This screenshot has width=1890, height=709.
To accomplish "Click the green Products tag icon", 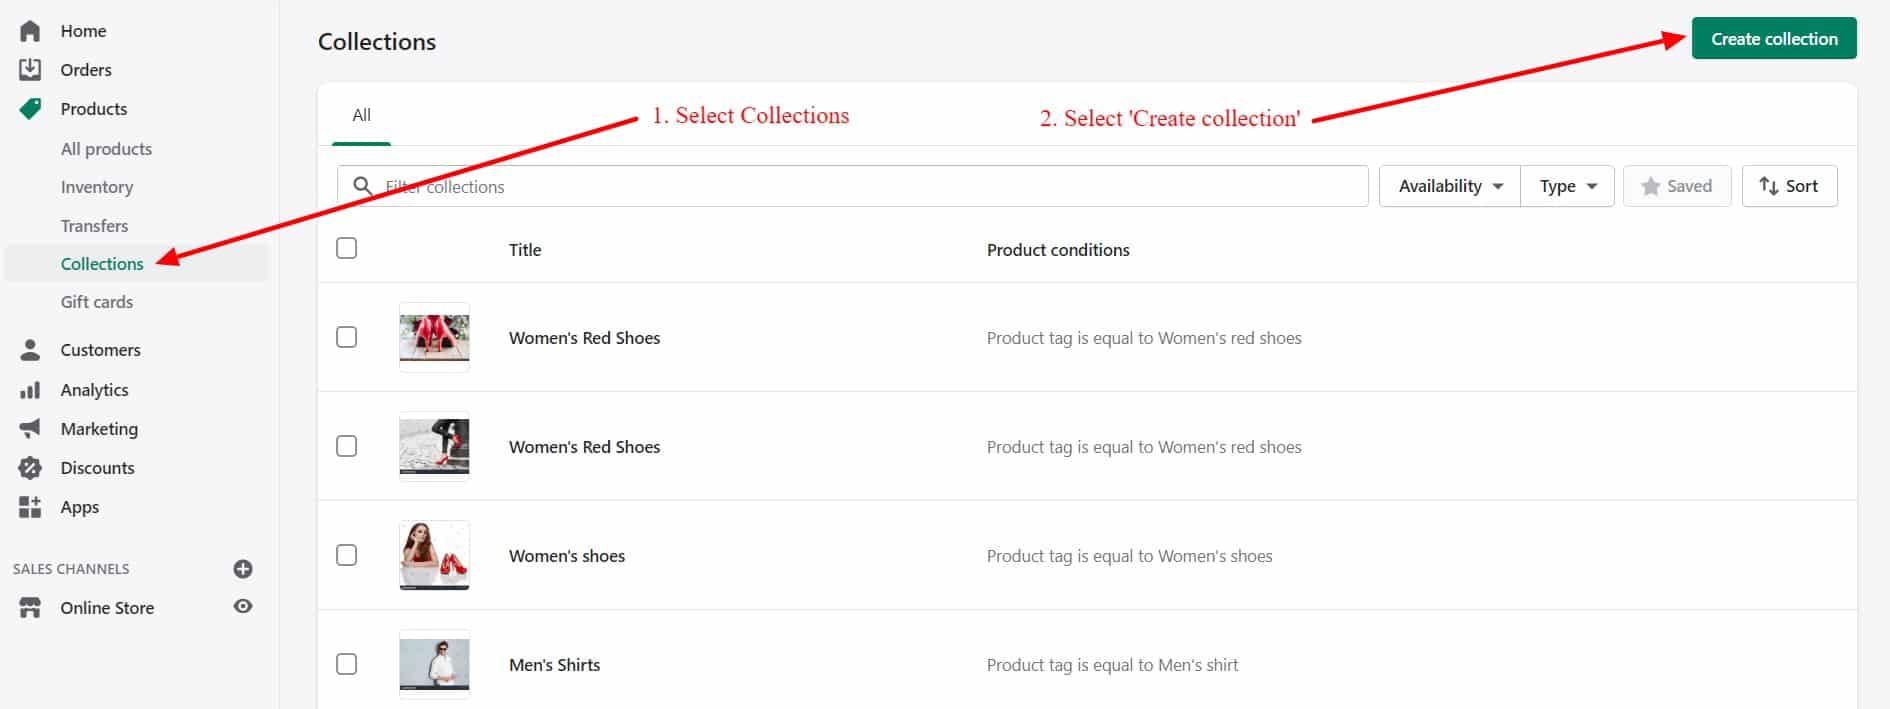I will point(30,109).
